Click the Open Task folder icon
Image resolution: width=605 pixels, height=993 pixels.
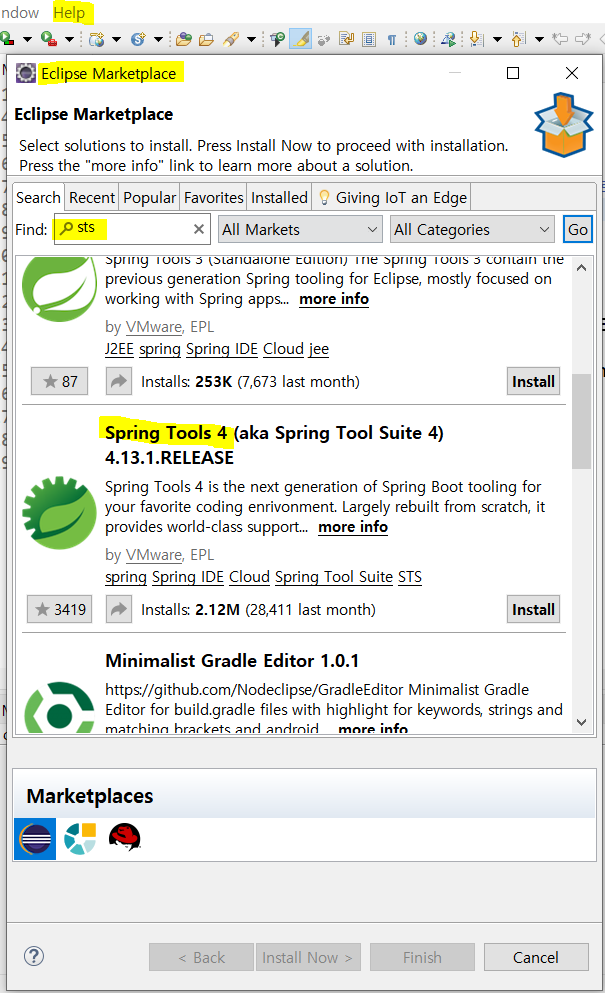click(x=207, y=39)
